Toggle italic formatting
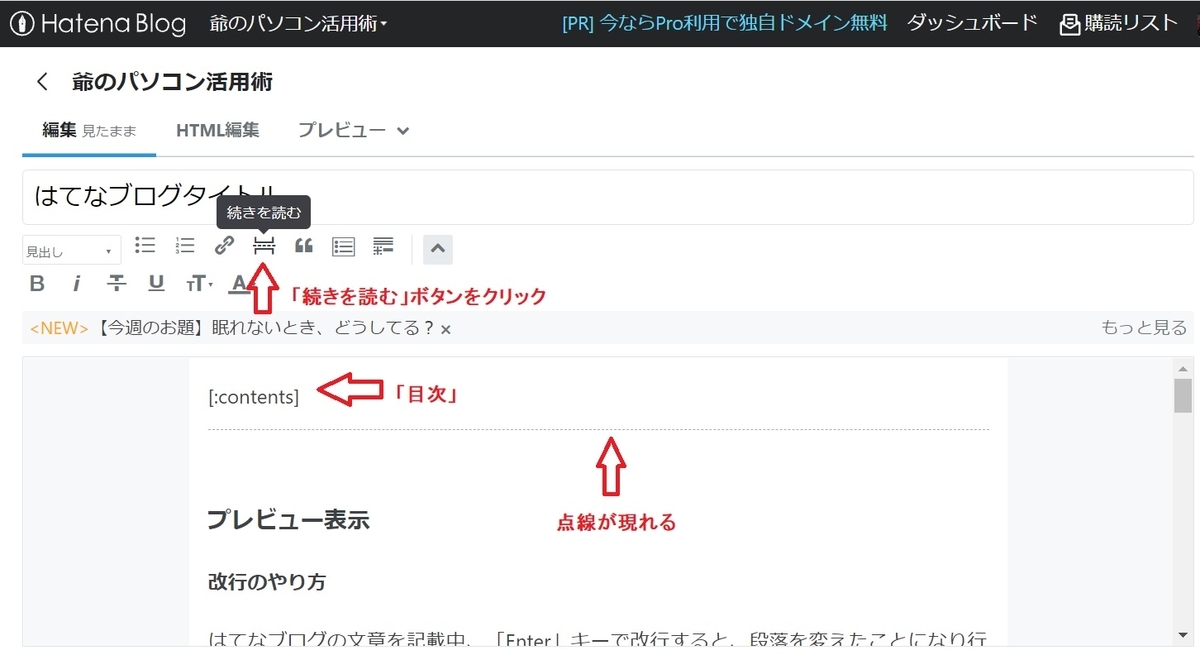This screenshot has width=1200, height=655. point(77,283)
